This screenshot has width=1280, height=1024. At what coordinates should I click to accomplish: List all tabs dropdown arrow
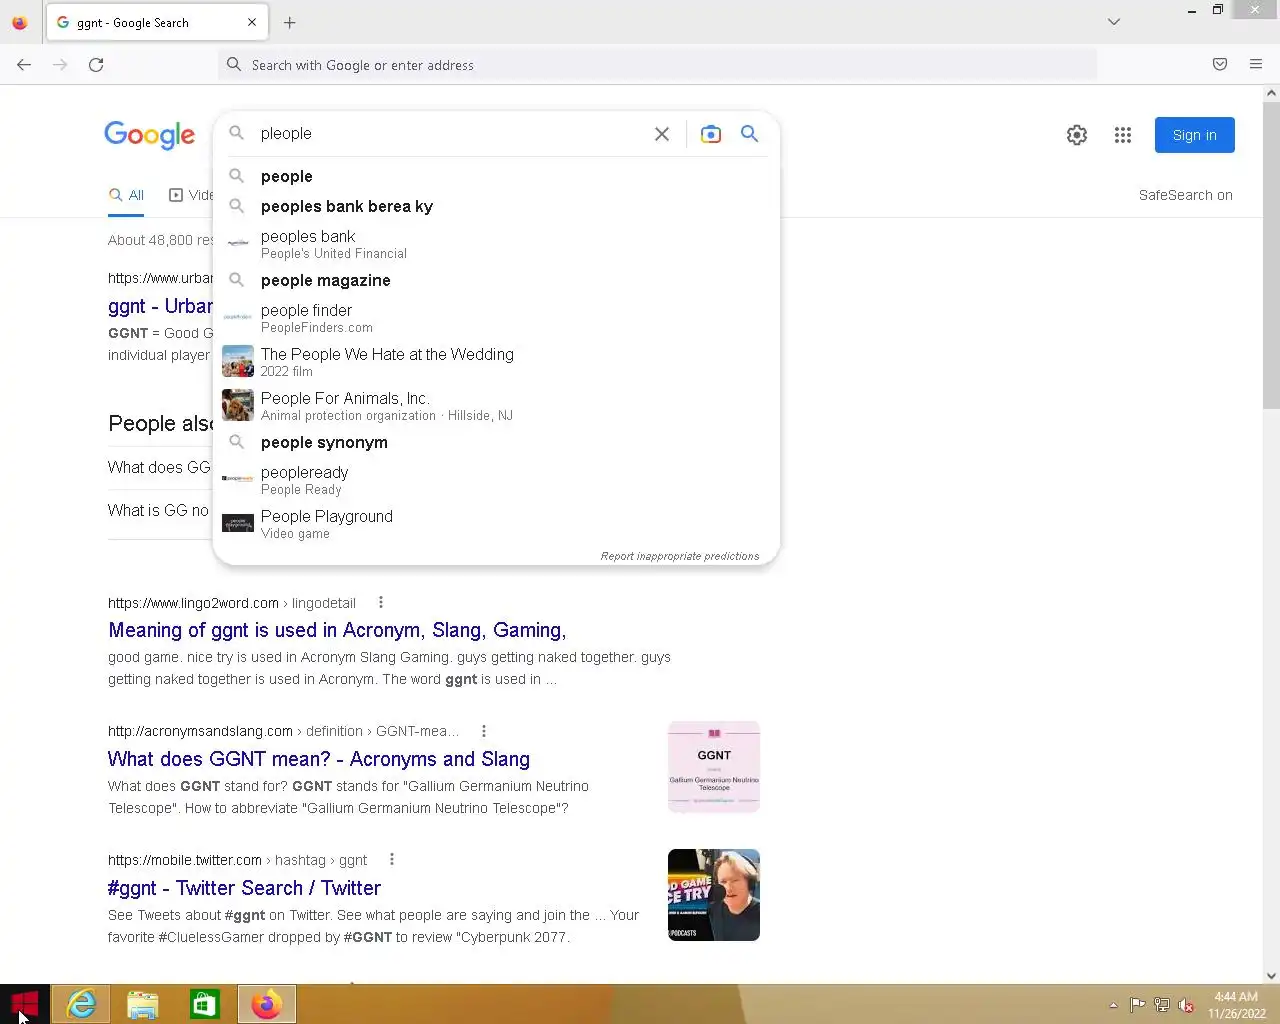[1114, 22]
